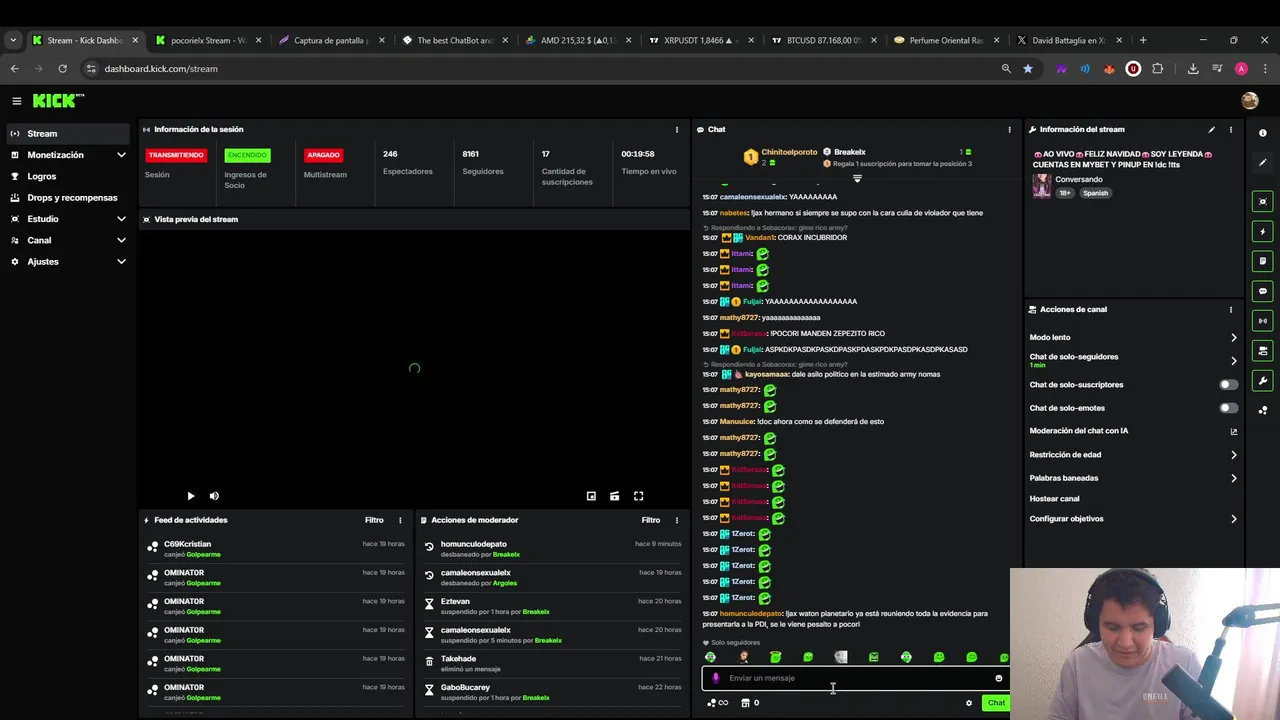Screen dimensions: 1280x720
Task: Open Configurar objetivos chevron
Action: coord(1233,519)
